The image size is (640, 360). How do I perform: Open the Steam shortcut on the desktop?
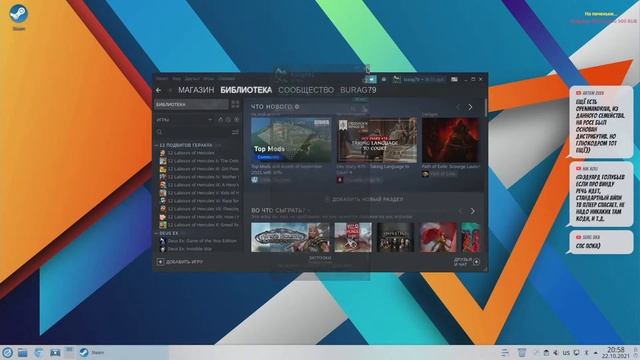coord(18,17)
